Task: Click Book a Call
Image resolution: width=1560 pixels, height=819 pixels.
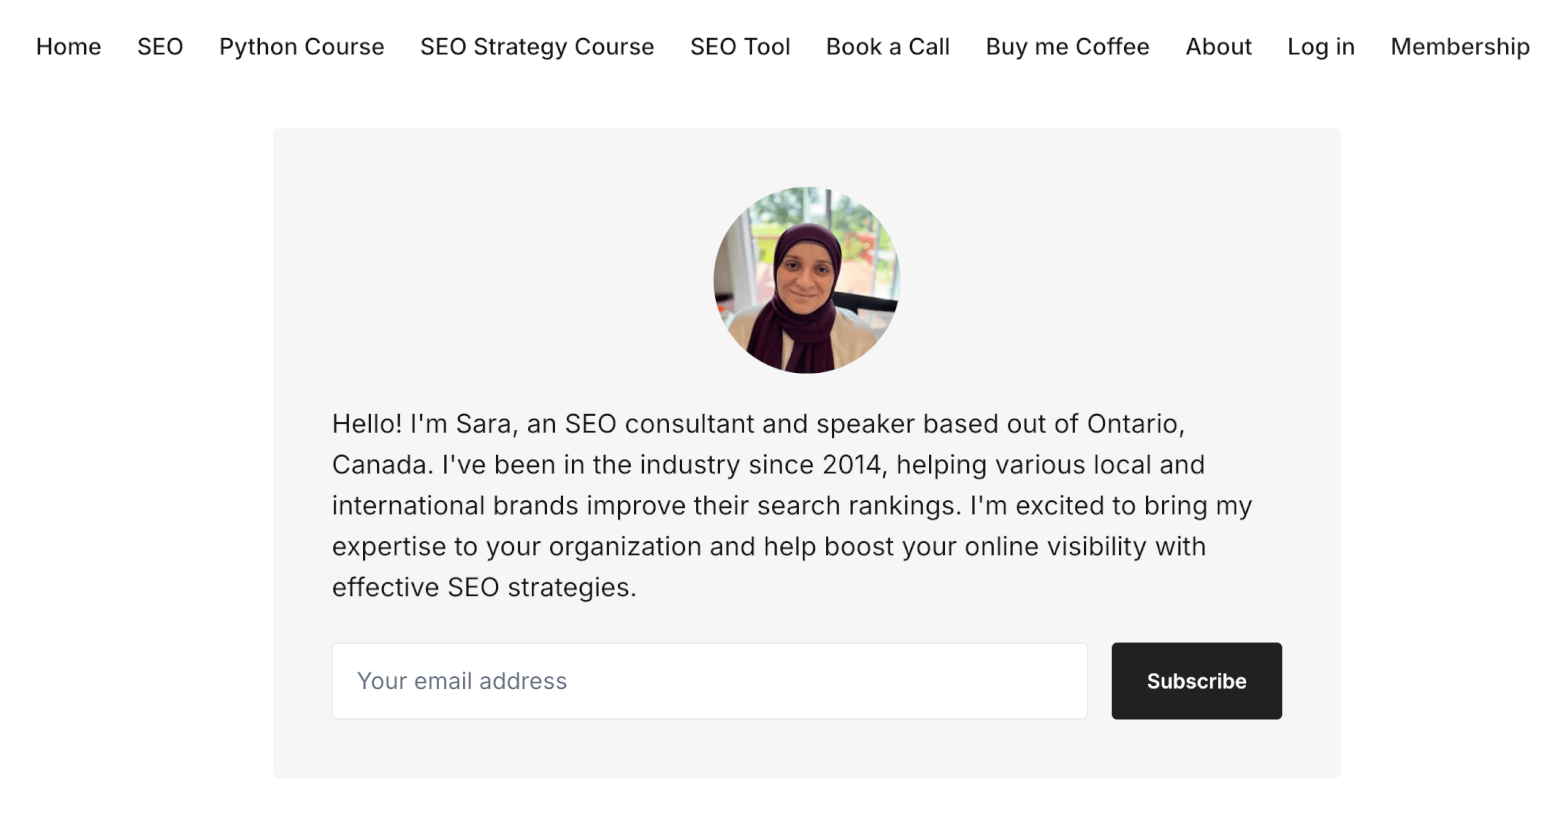Action: 887,46
